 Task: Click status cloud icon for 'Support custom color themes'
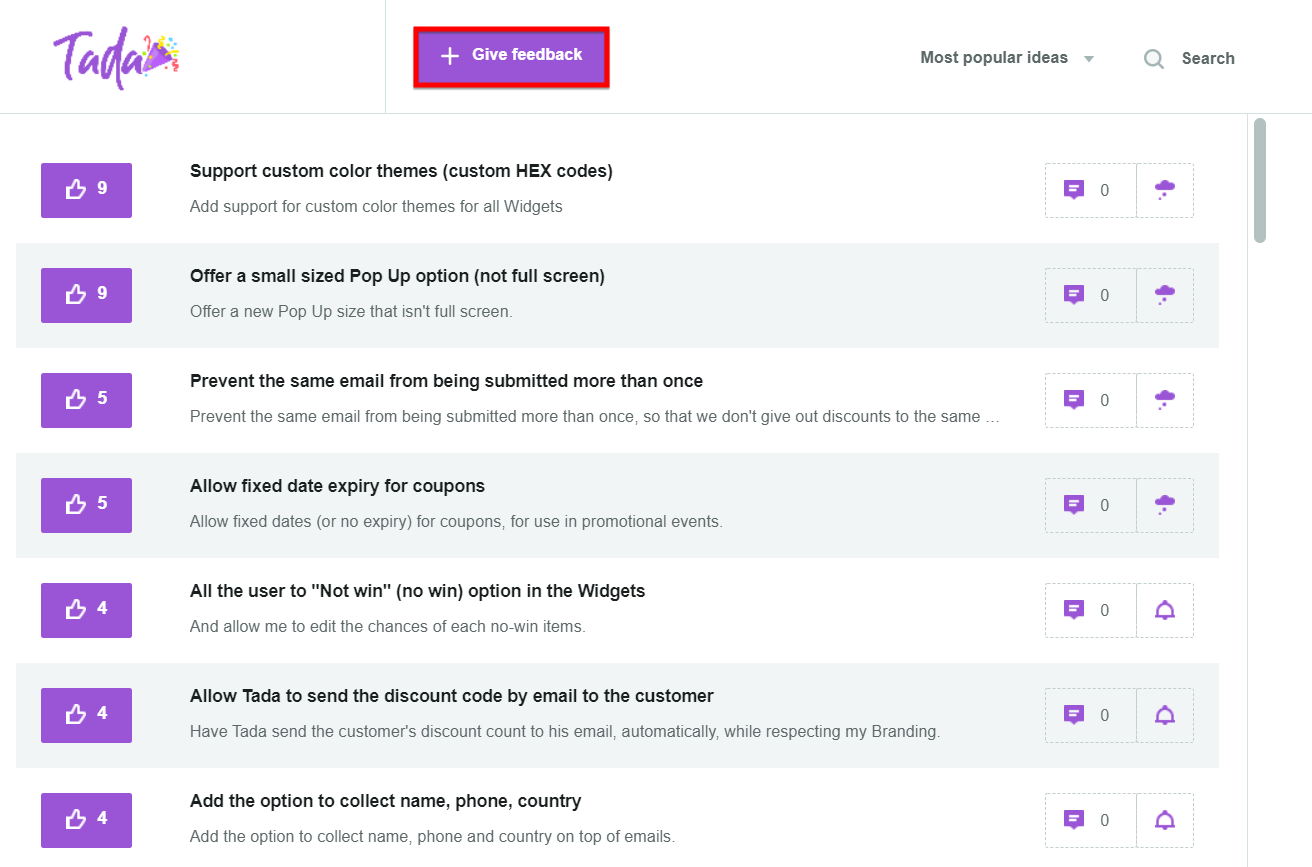[x=1165, y=190]
